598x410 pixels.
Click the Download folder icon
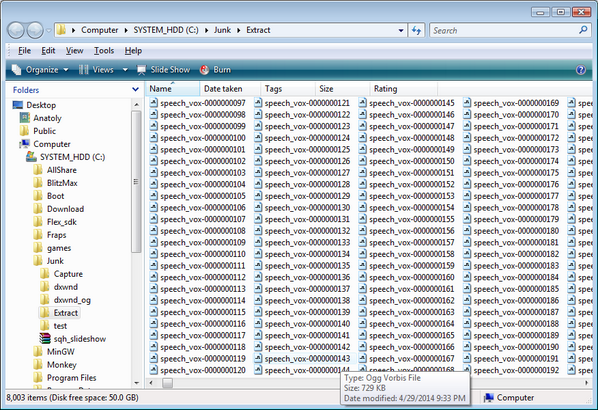coord(38,209)
